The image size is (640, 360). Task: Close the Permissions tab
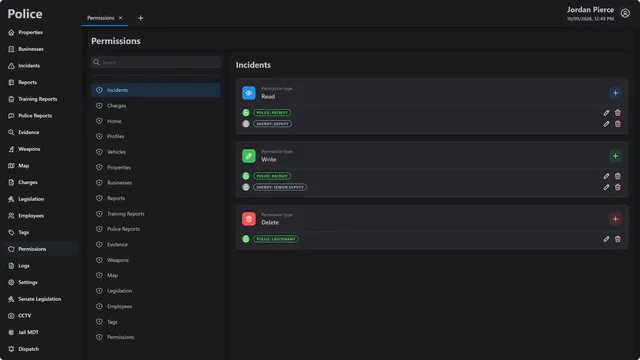[120, 18]
